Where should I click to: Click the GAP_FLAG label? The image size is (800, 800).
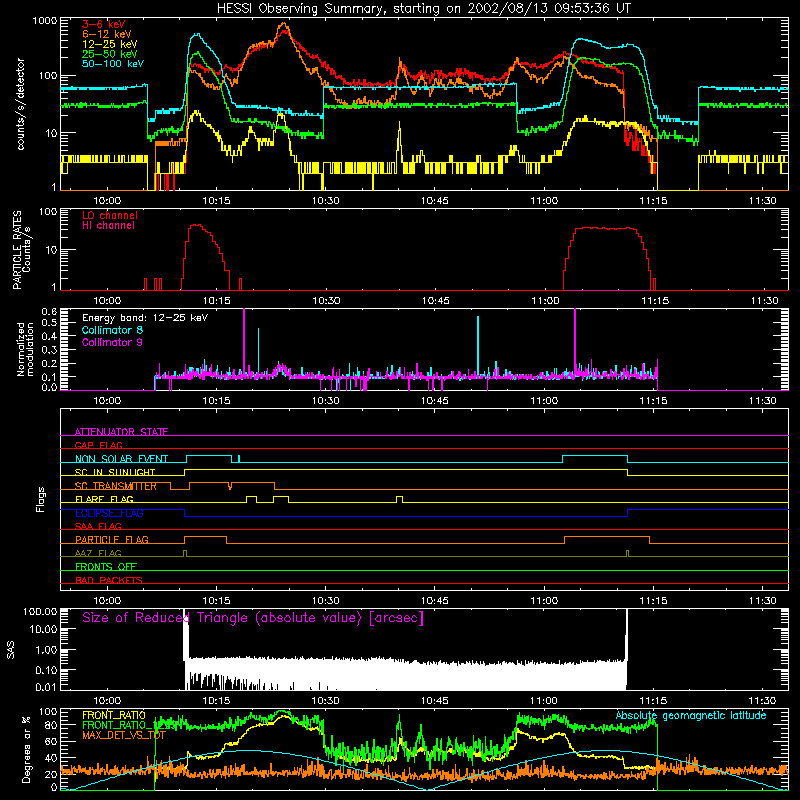[x=98, y=445]
